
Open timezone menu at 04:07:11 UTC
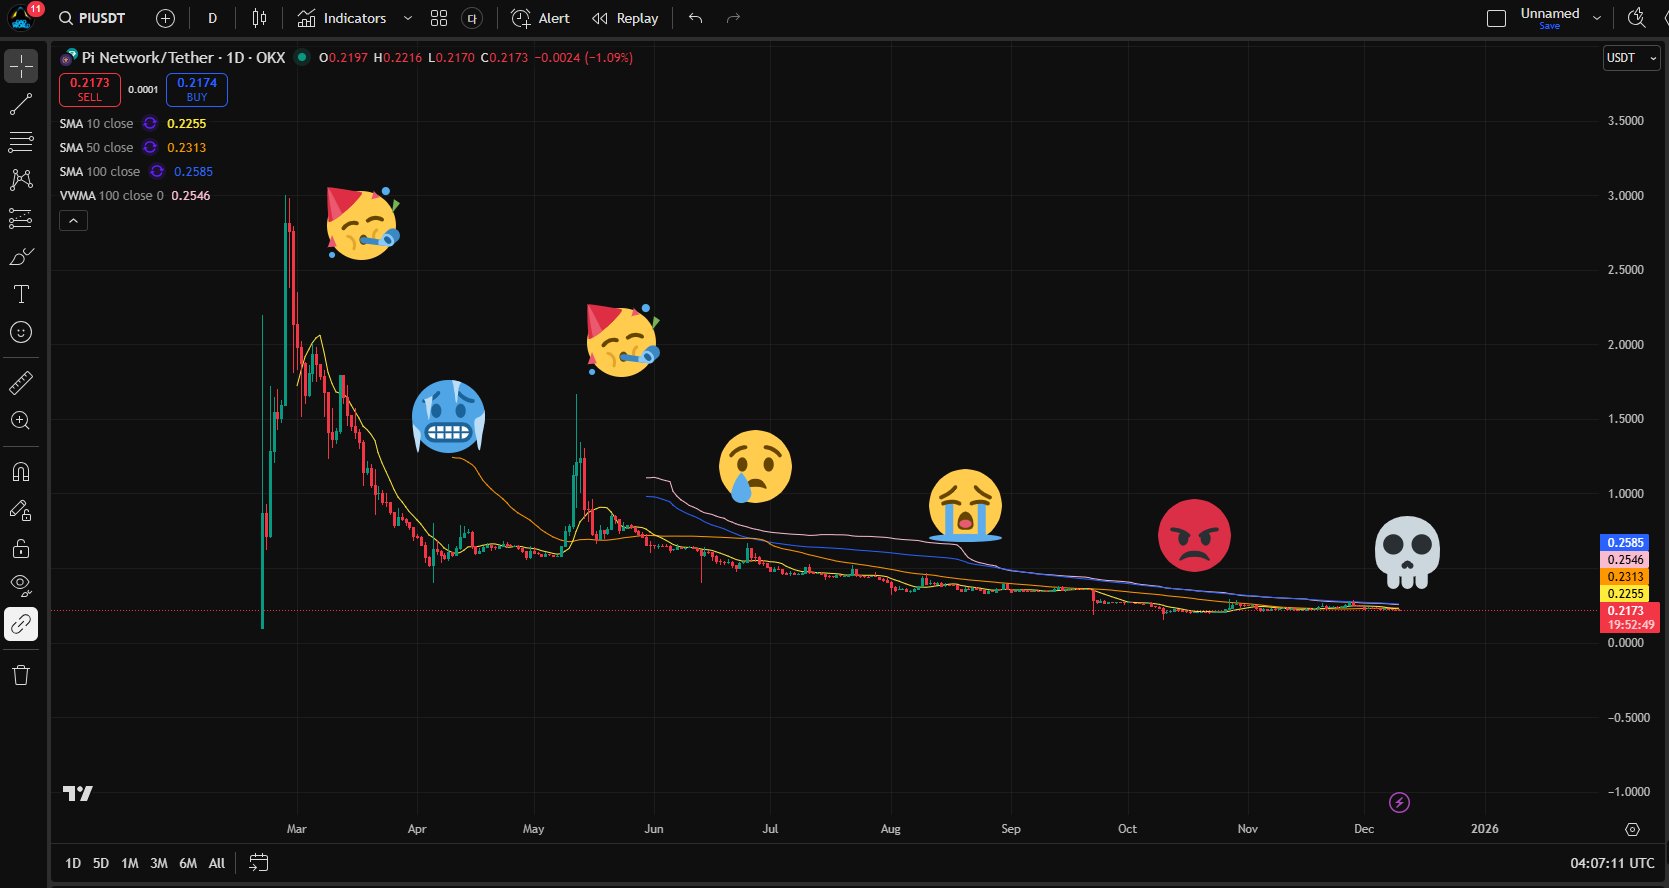click(x=1612, y=863)
